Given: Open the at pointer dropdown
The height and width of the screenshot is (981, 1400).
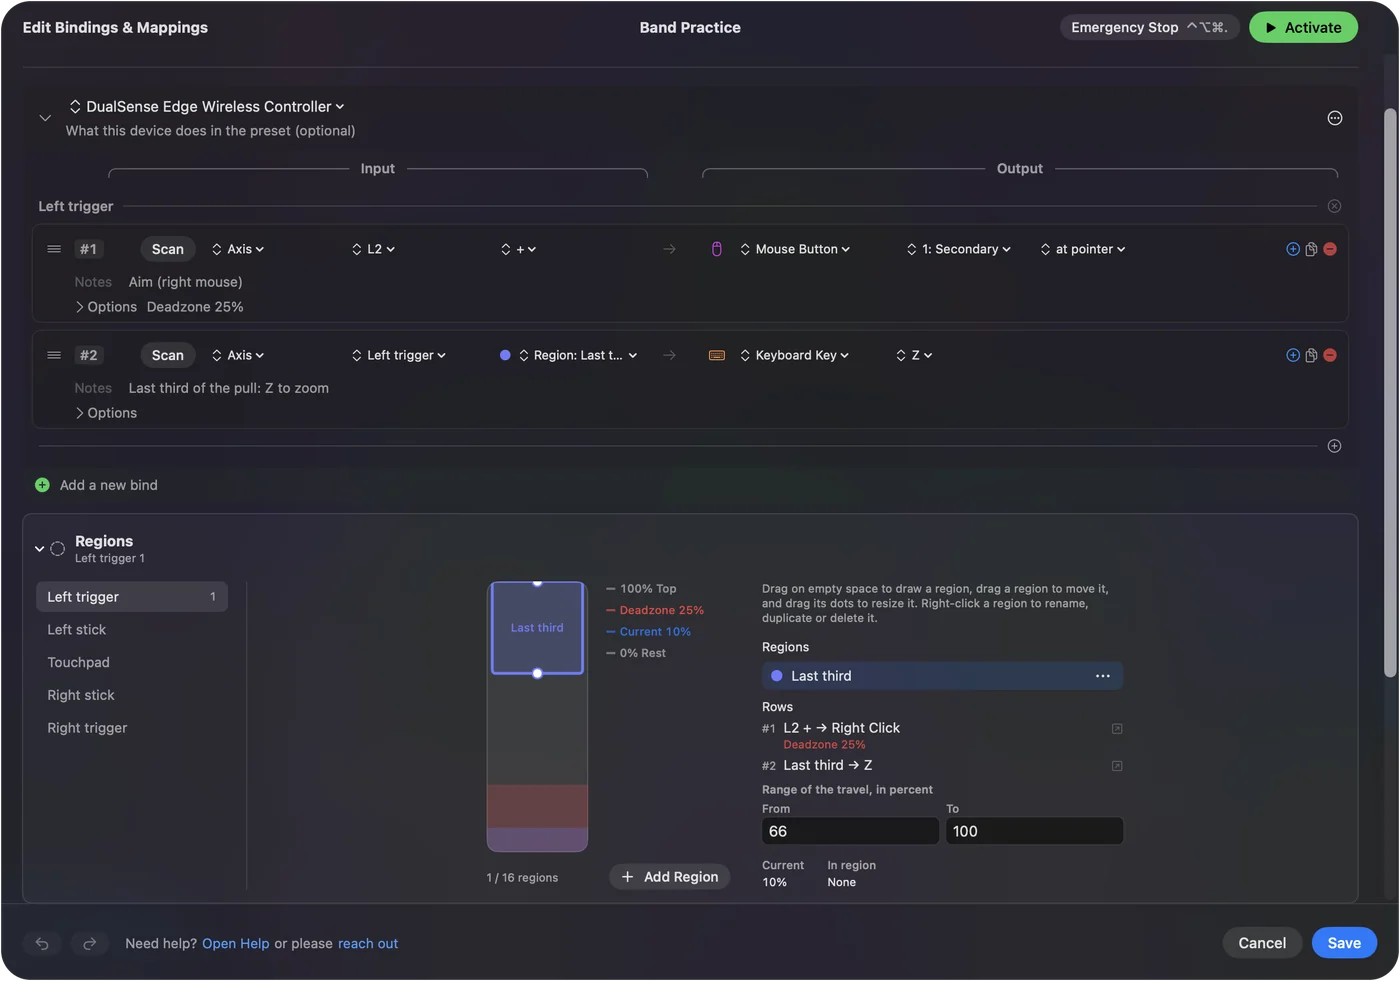Looking at the screenshot, I should (1083, 249).
